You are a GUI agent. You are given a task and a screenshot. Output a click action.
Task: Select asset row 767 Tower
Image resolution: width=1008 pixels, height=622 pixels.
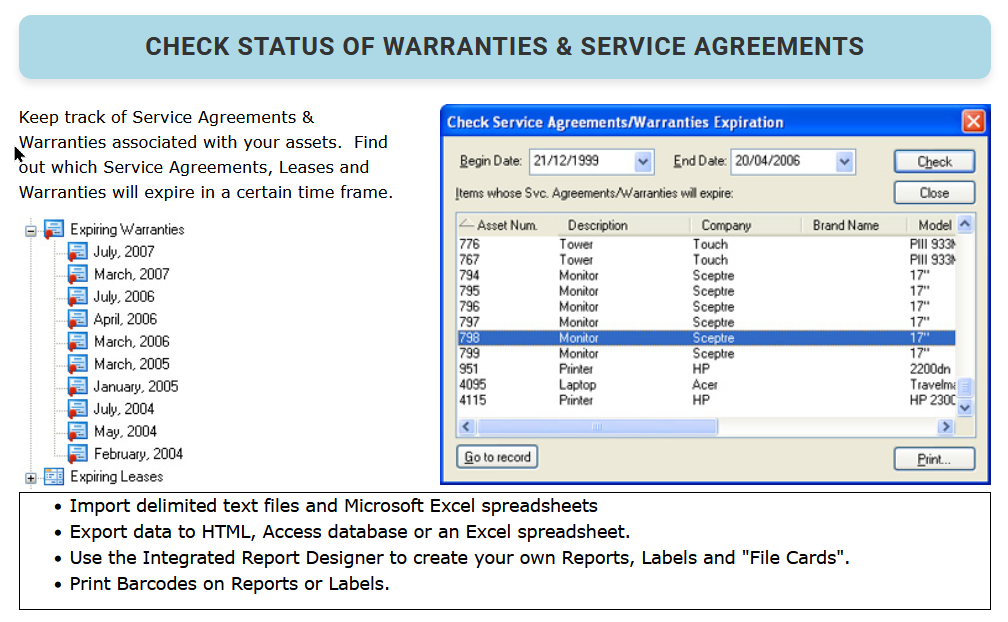tap(706, 260)
